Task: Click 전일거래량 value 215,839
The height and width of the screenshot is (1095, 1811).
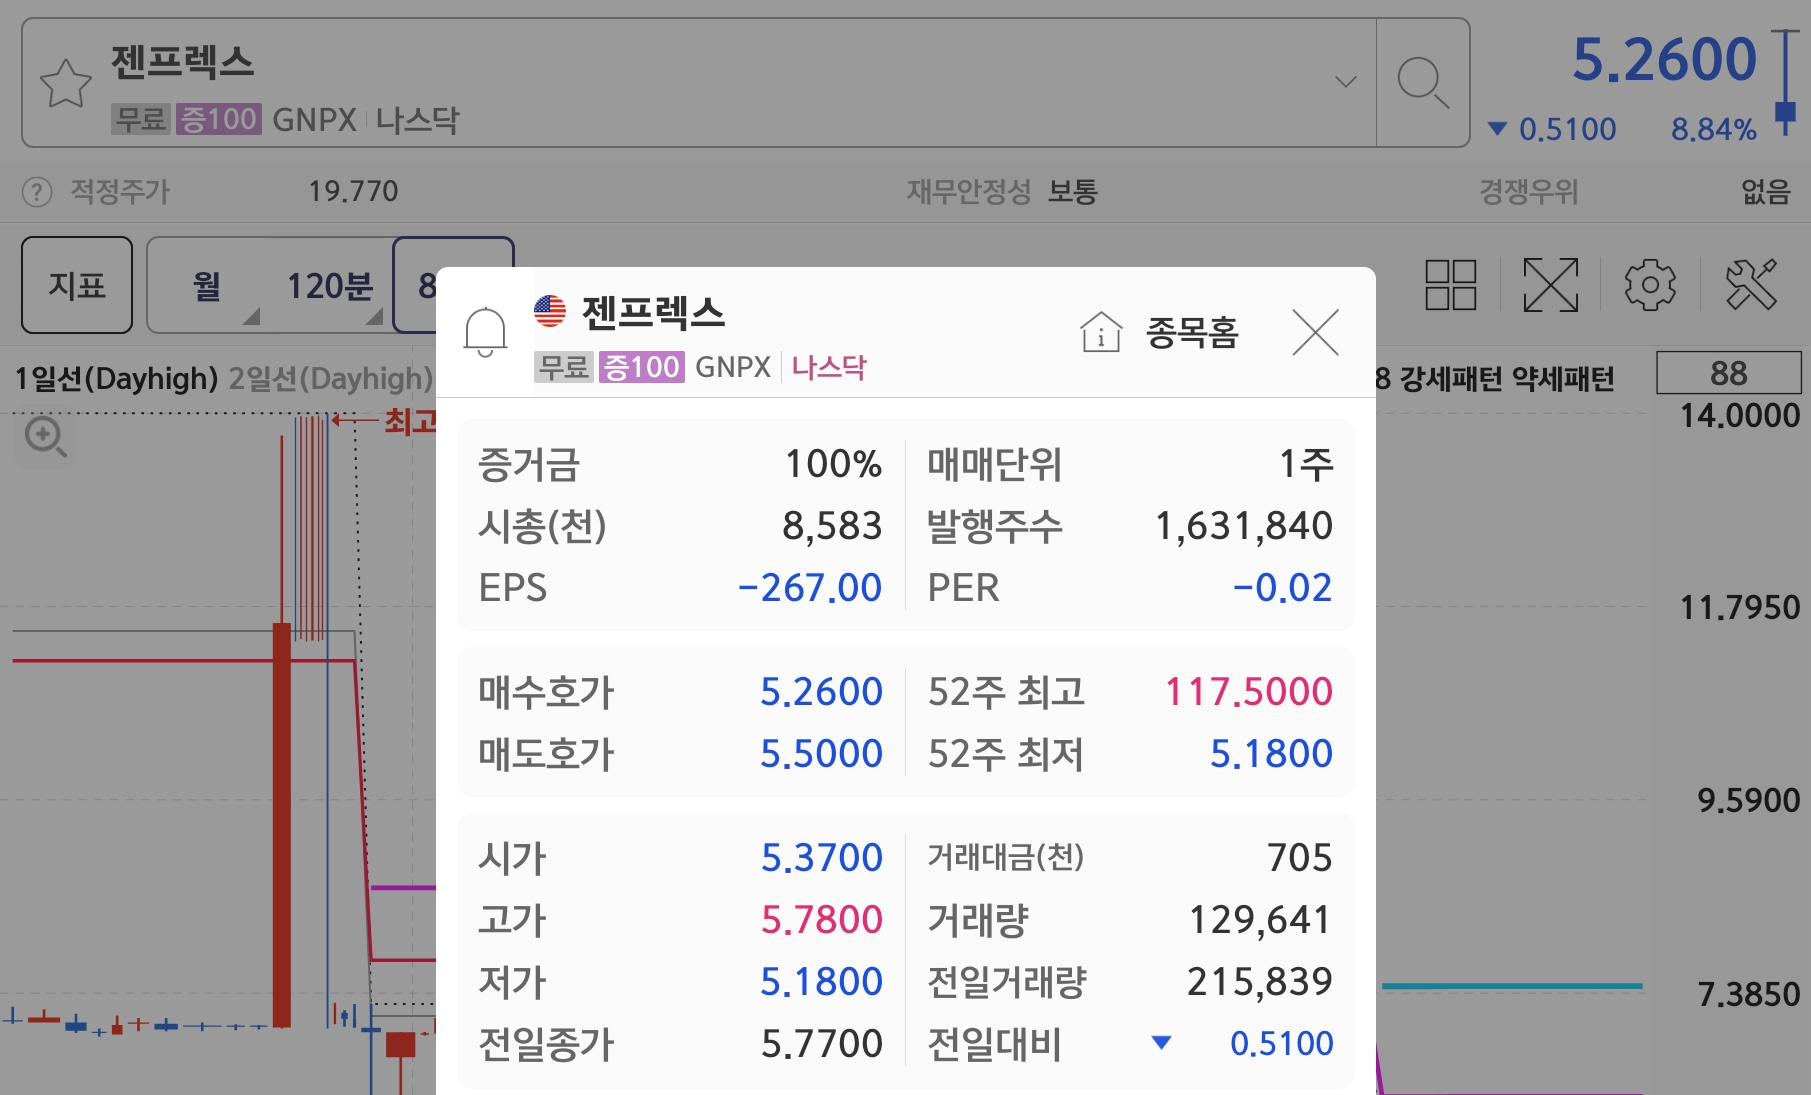Action: point(1259,981)
